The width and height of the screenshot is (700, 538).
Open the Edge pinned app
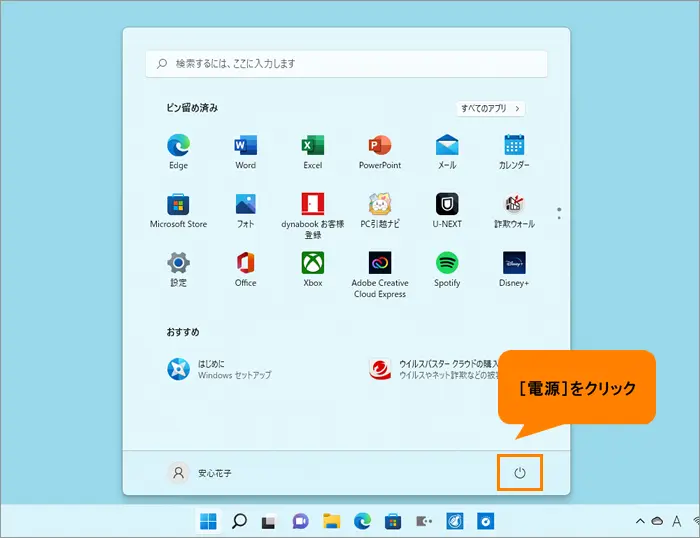coord(178,152)
